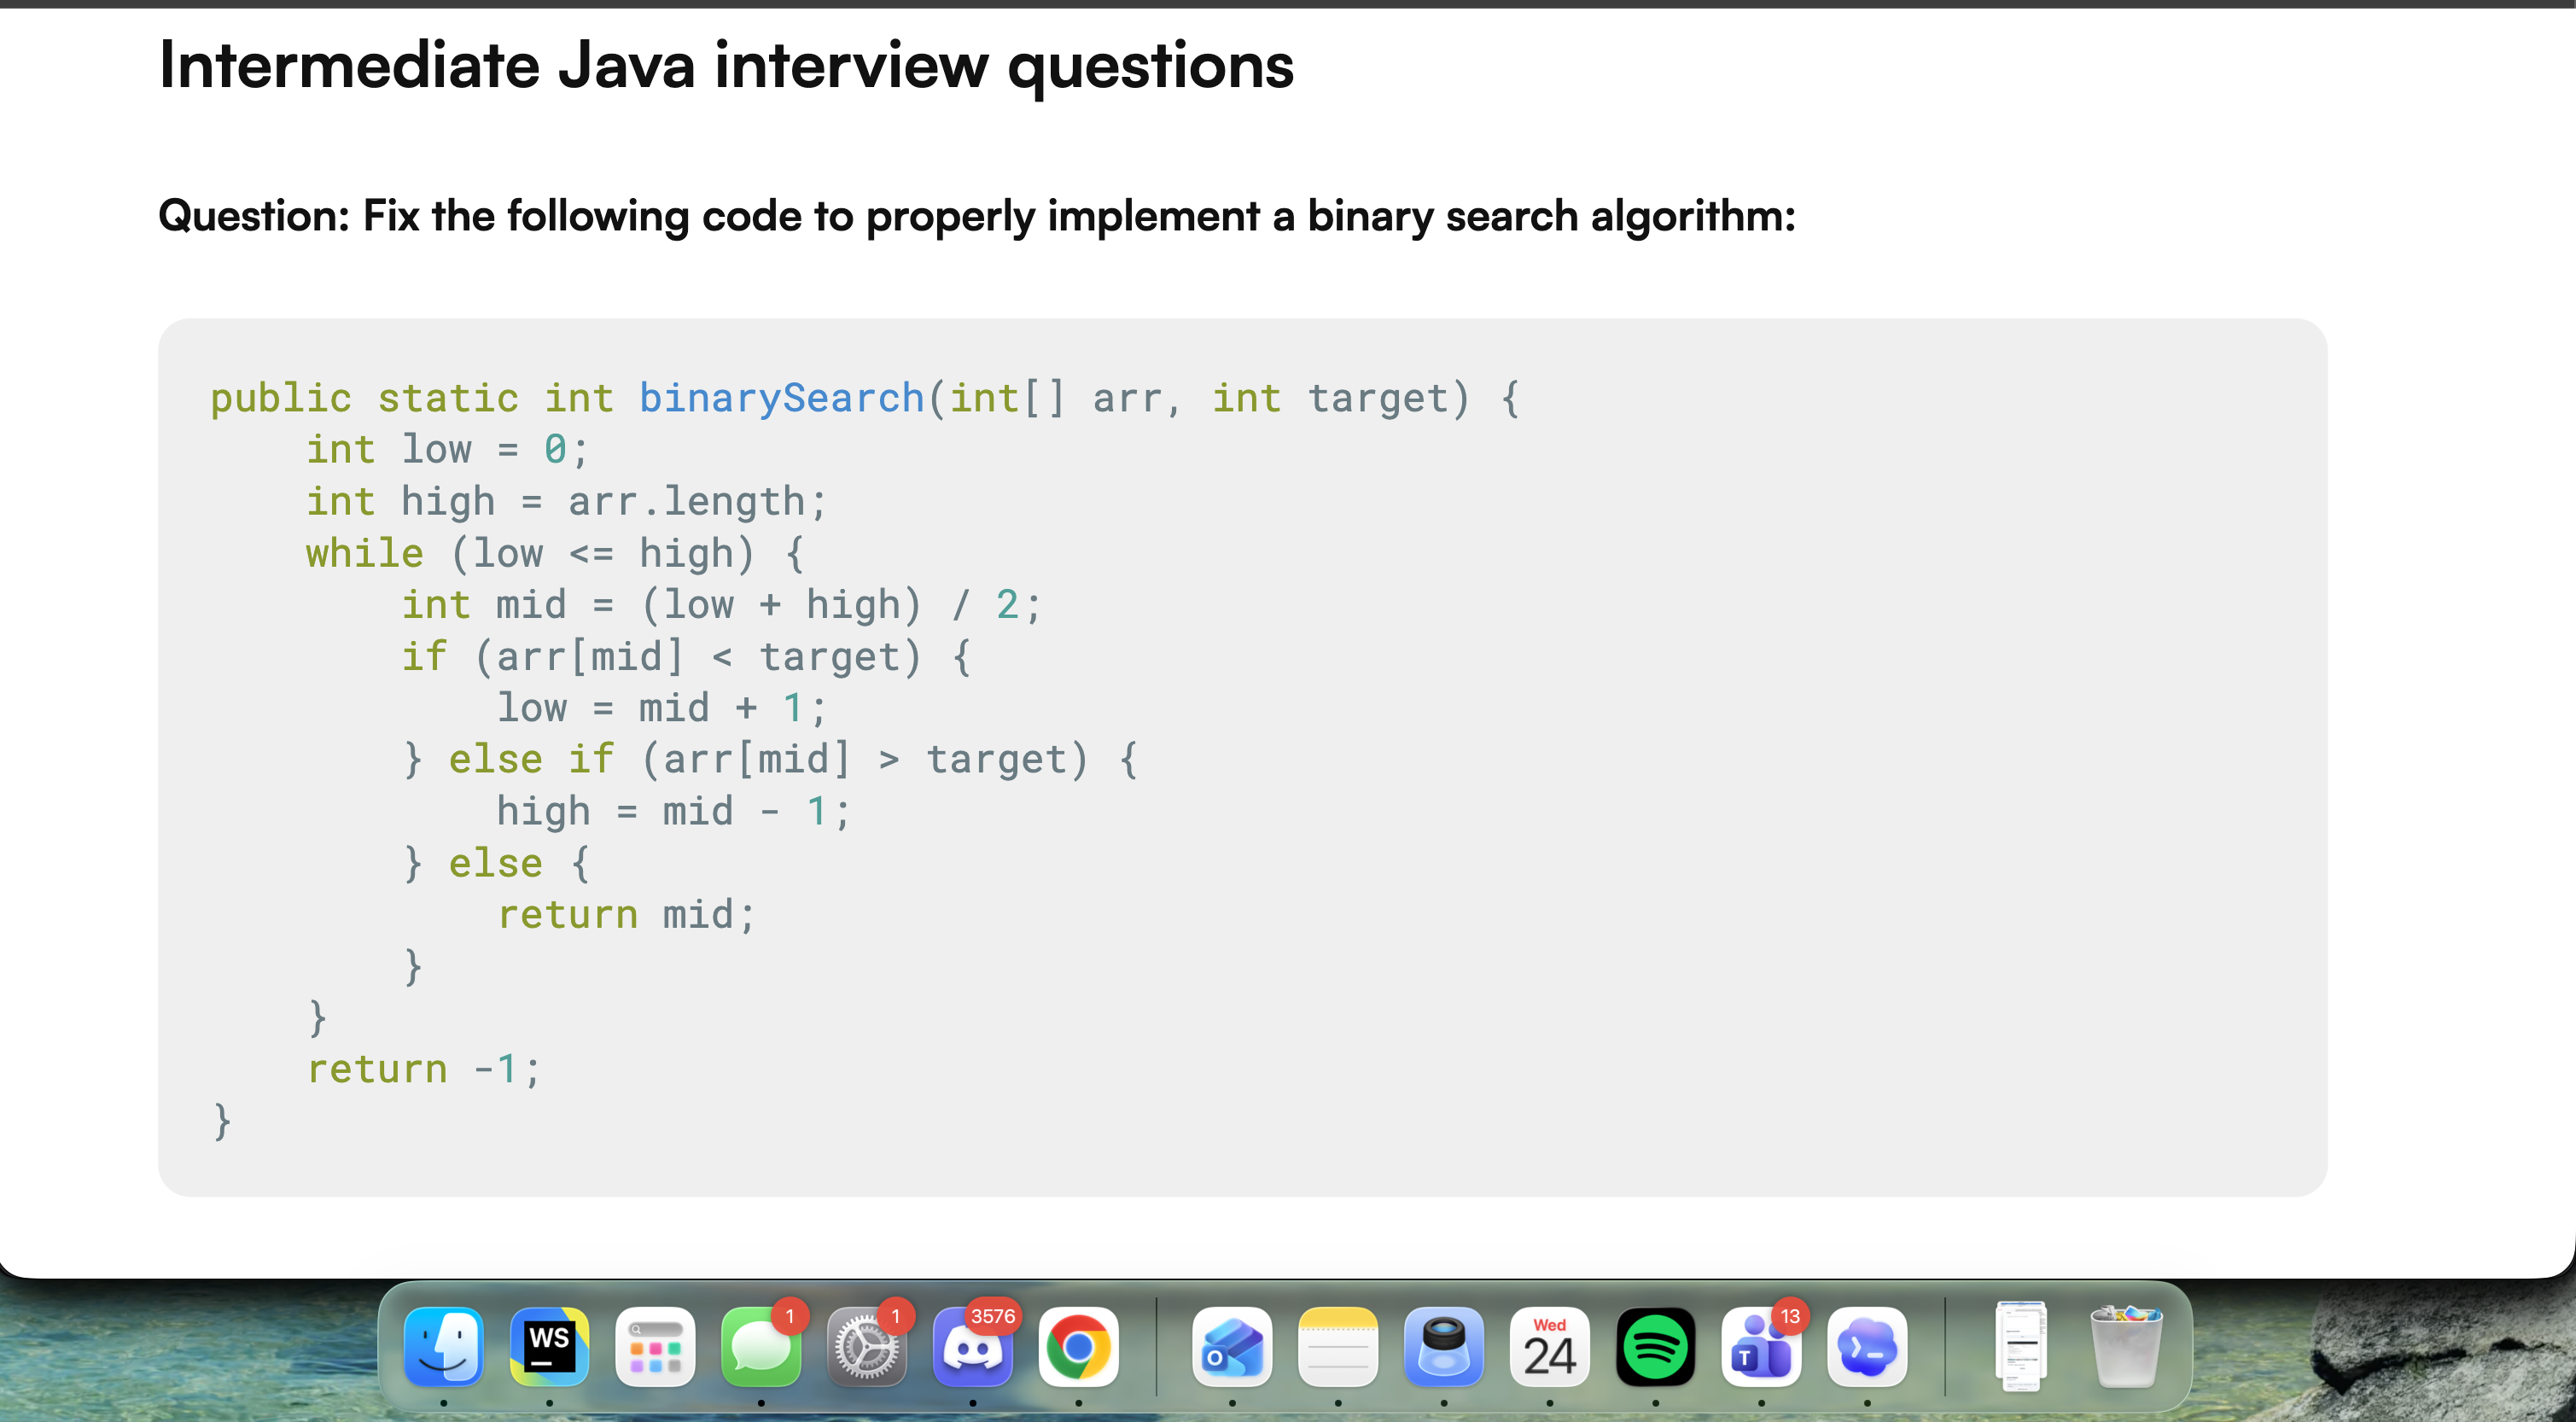This screenshot has width=2576, height=1422.
Task: Open the Trash in the dock
Action: click(2127, 1347)
